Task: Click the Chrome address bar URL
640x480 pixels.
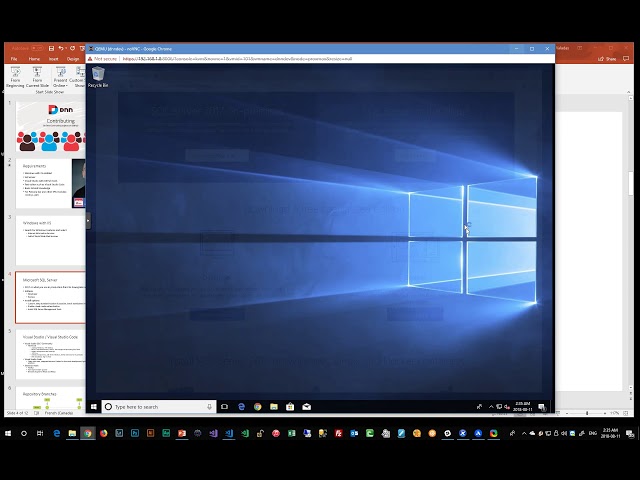Action: click(237, 59)
